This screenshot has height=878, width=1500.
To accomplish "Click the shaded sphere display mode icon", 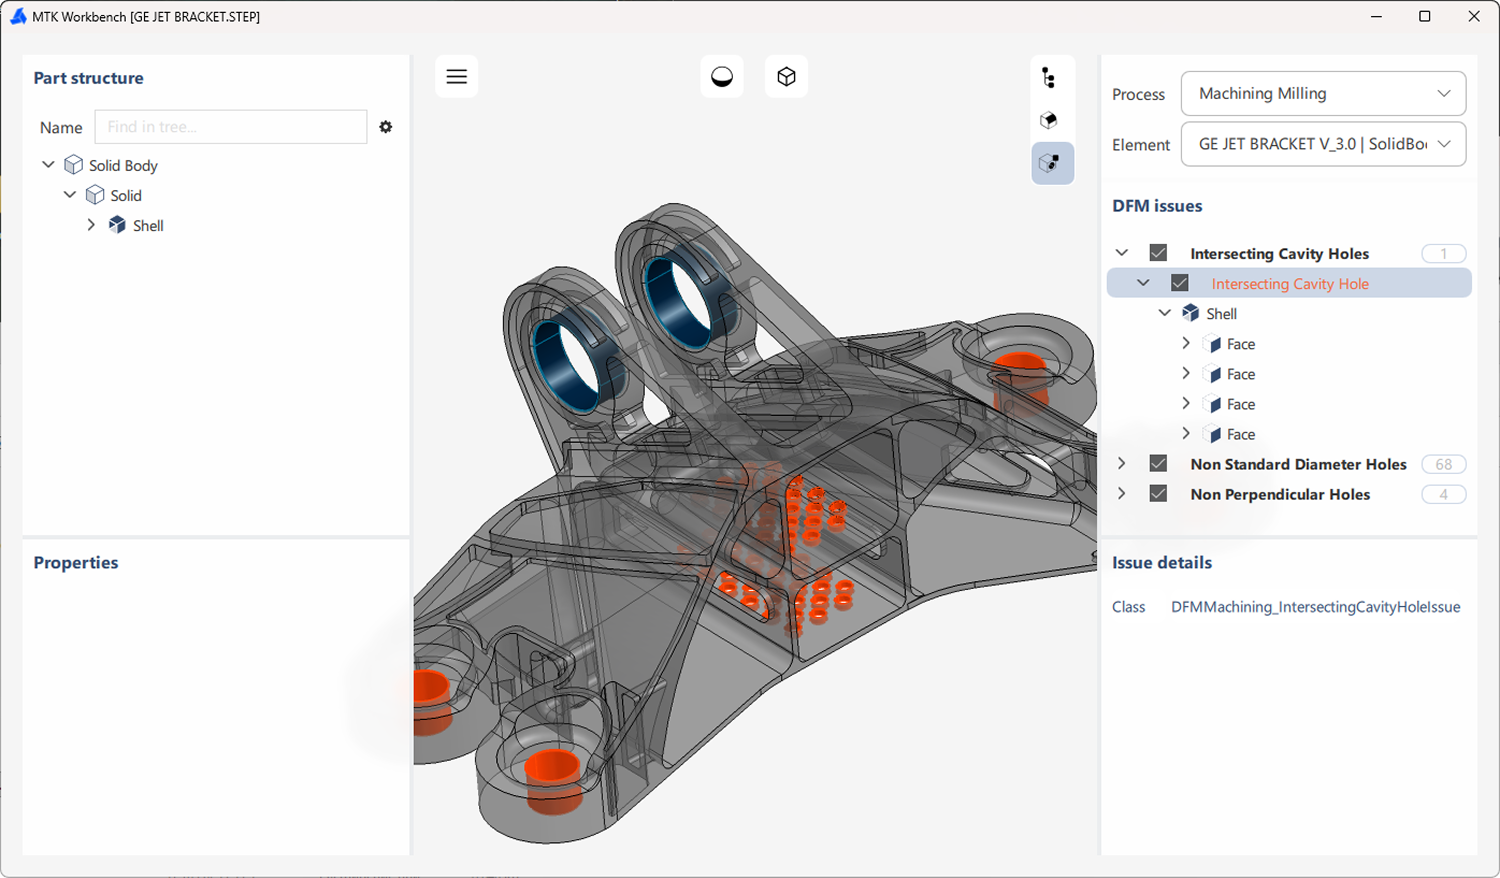I will [x=721, y=75].
